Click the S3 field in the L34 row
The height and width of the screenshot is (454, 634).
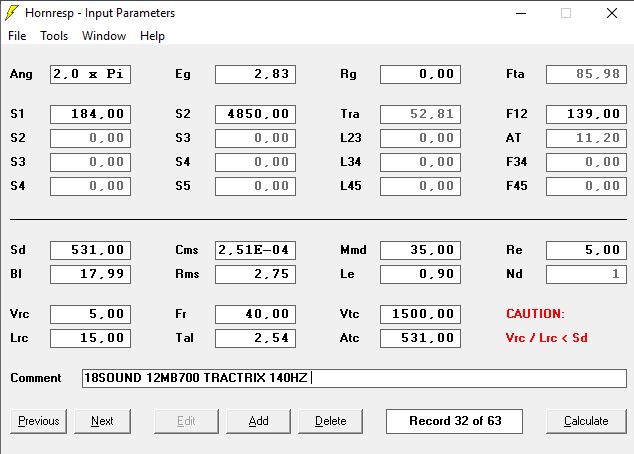click(x=90, y=162)
